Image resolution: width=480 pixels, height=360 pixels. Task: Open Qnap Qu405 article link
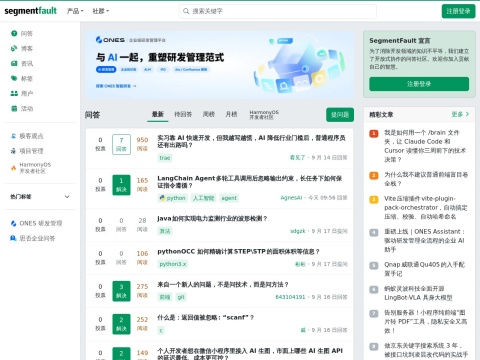424,269
